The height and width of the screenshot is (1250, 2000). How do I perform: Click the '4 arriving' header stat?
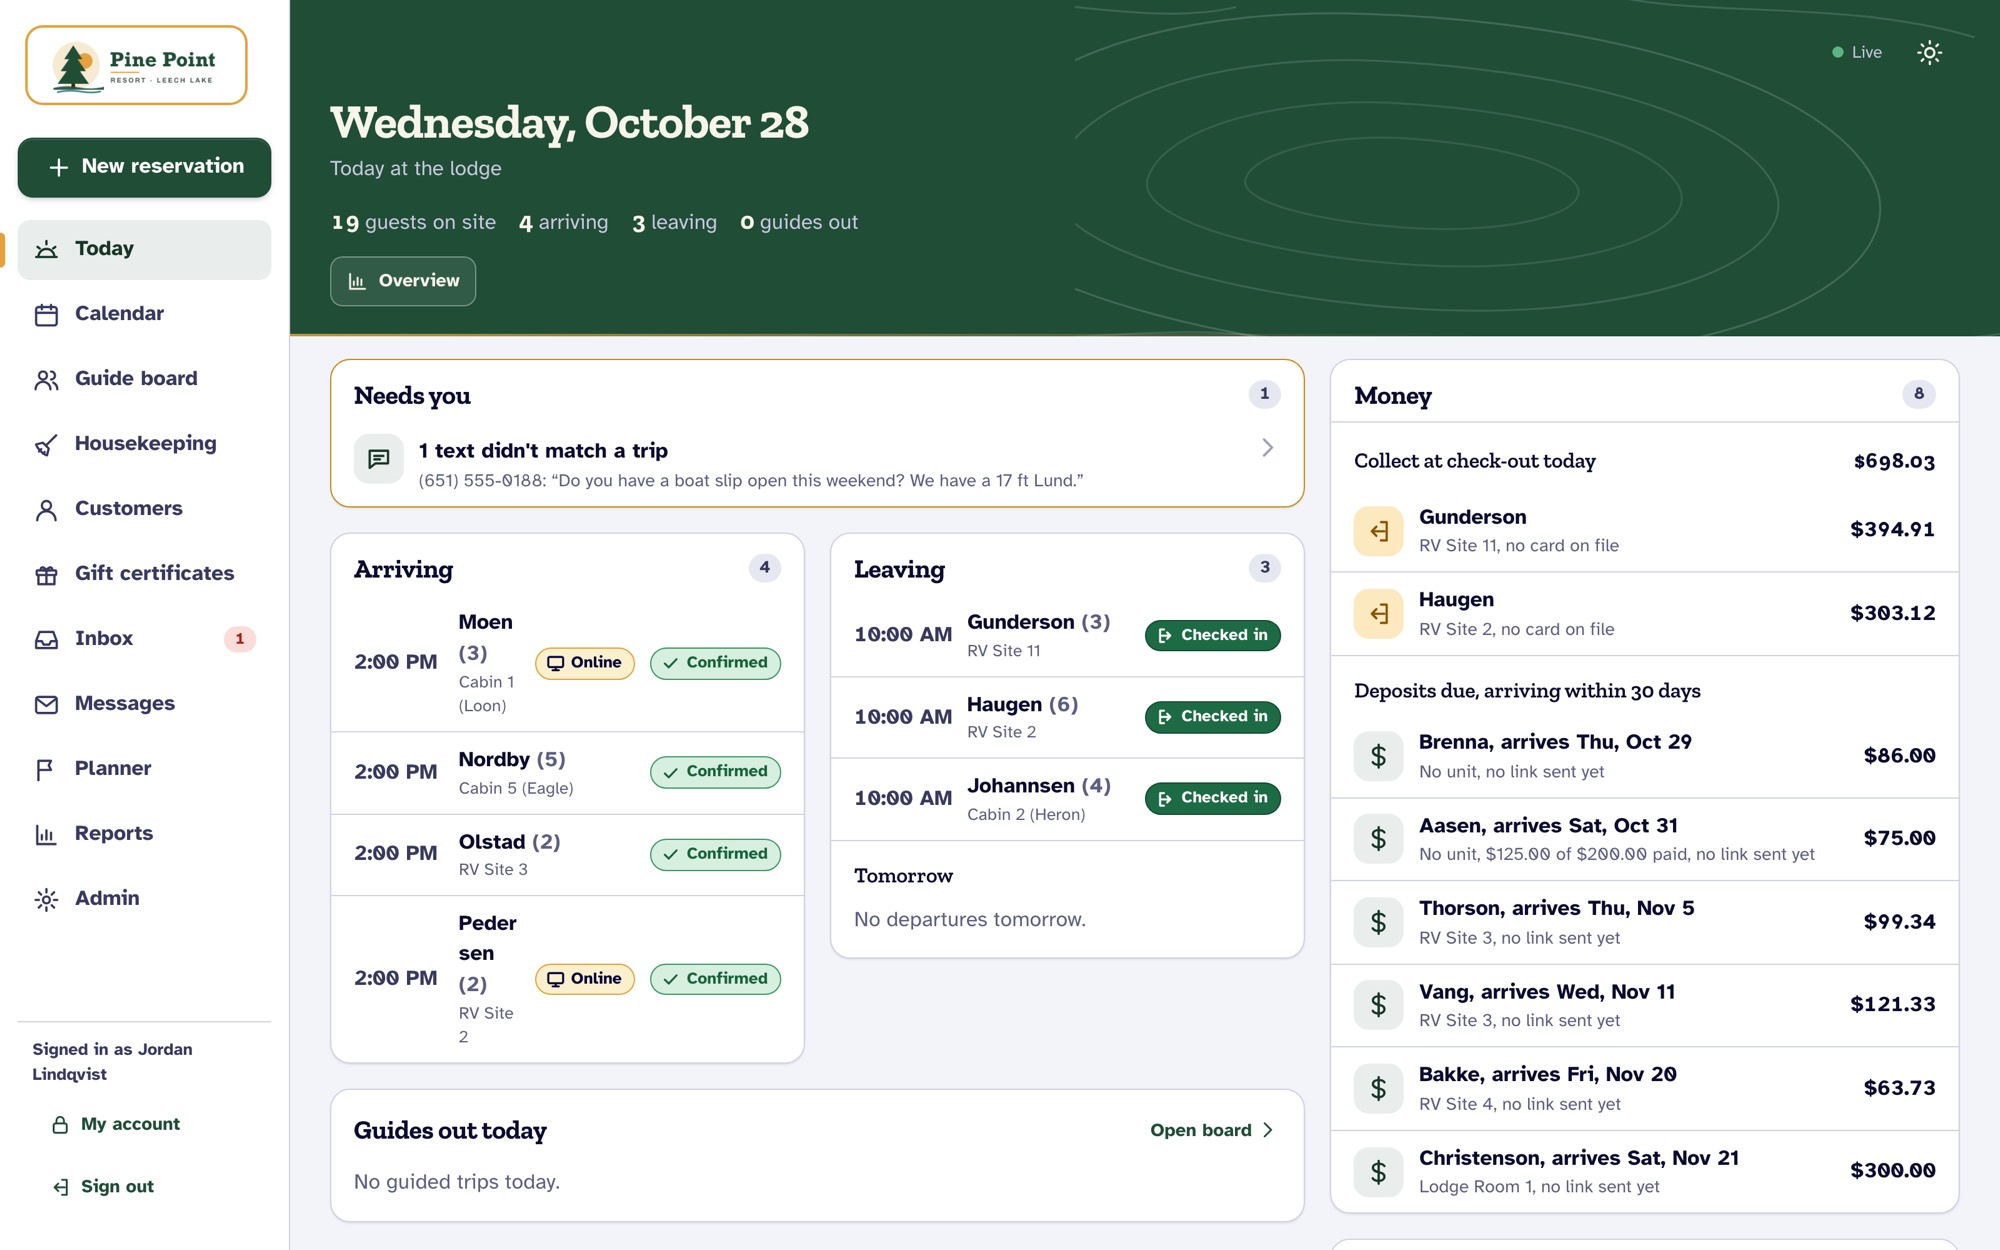click(563, 223)
